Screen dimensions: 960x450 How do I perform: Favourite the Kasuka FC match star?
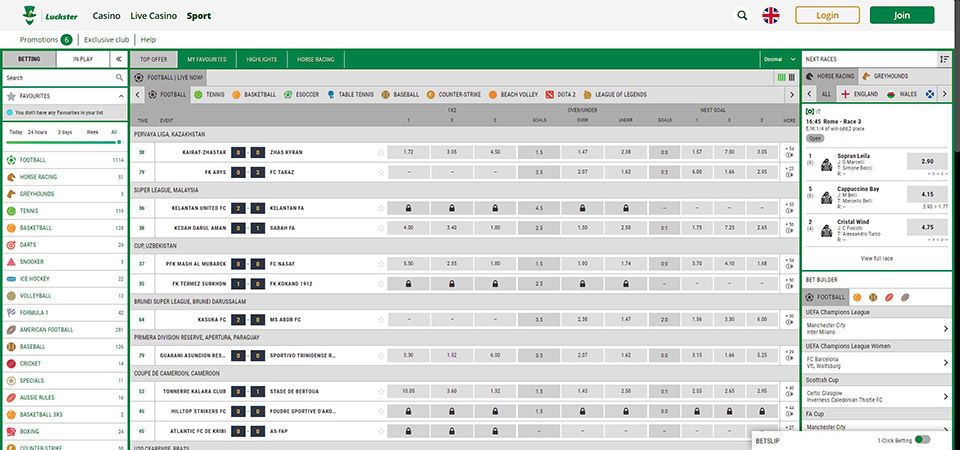point(381,320)
